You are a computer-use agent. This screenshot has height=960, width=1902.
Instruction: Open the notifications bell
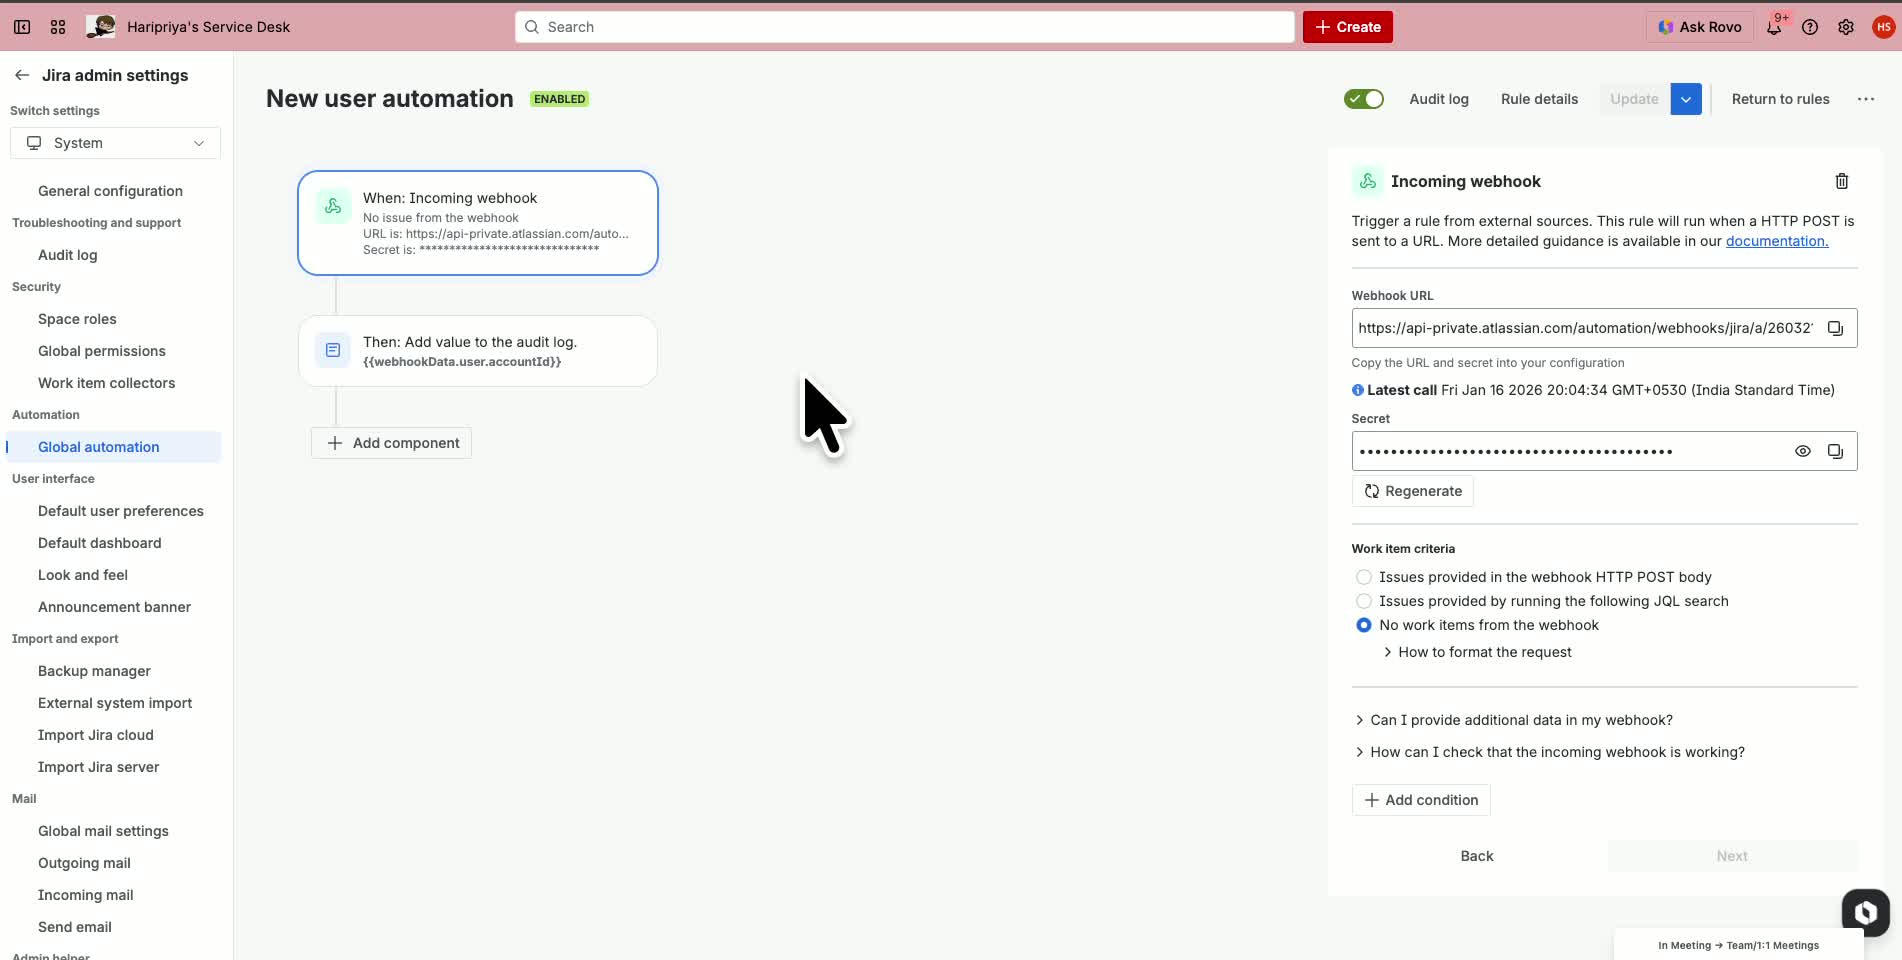(1773, 27)
